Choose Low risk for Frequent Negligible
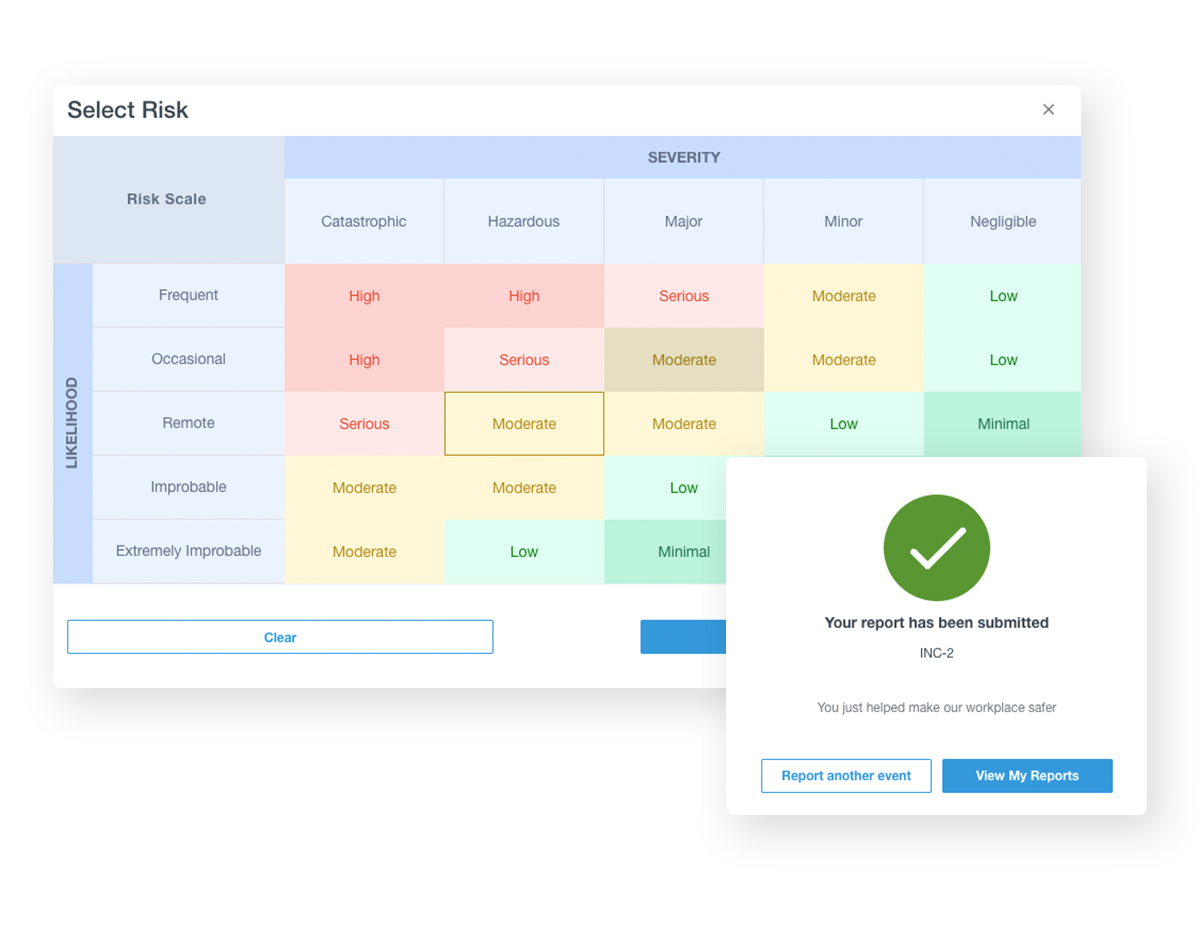 tap(1003, 296)
